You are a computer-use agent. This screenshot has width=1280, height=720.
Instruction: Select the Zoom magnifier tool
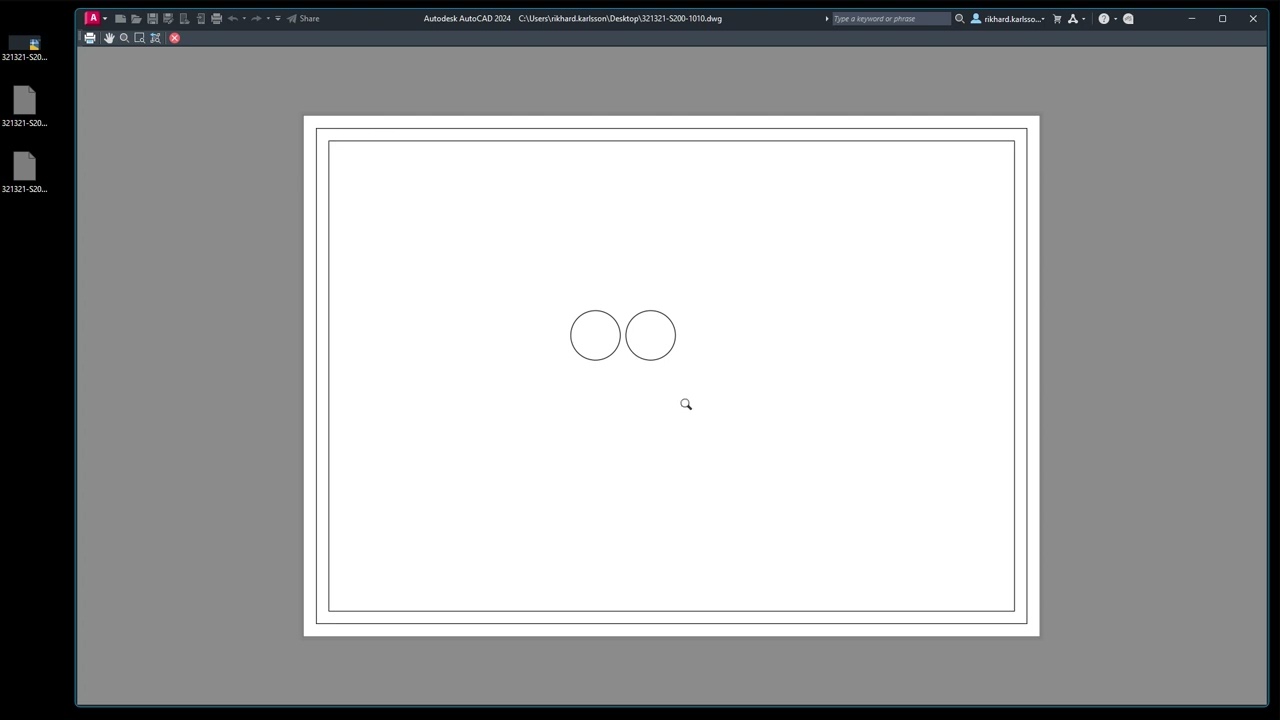(125, 38)
